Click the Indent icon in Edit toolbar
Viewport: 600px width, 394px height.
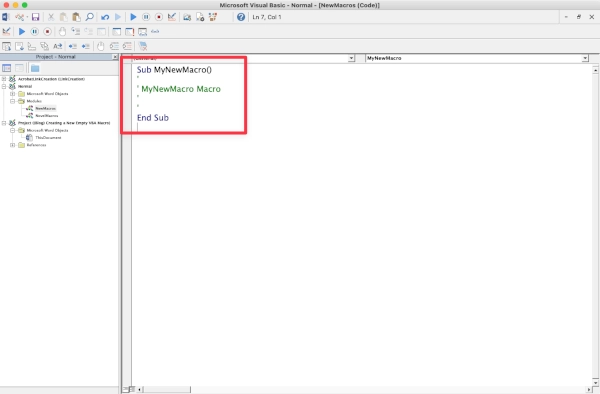pyautogui.click(x=73, y=47)
